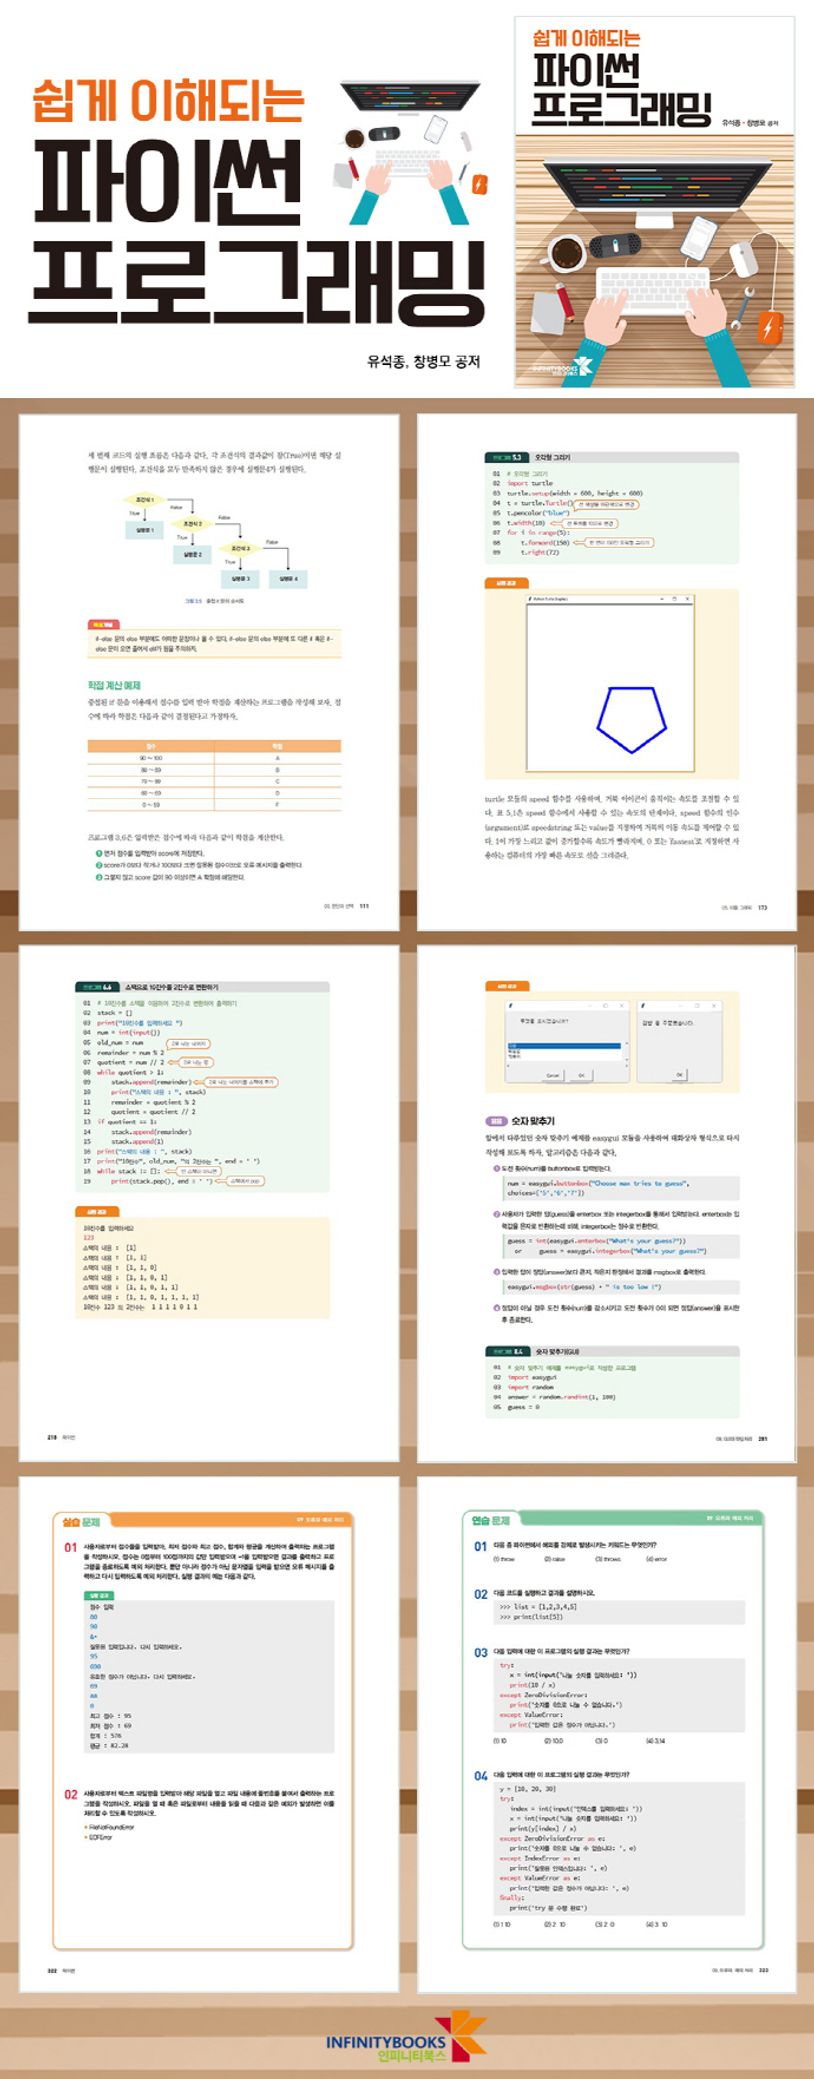
Task: Maximize the Python Turtle Graphics window
Action: (x=673, y=599)
